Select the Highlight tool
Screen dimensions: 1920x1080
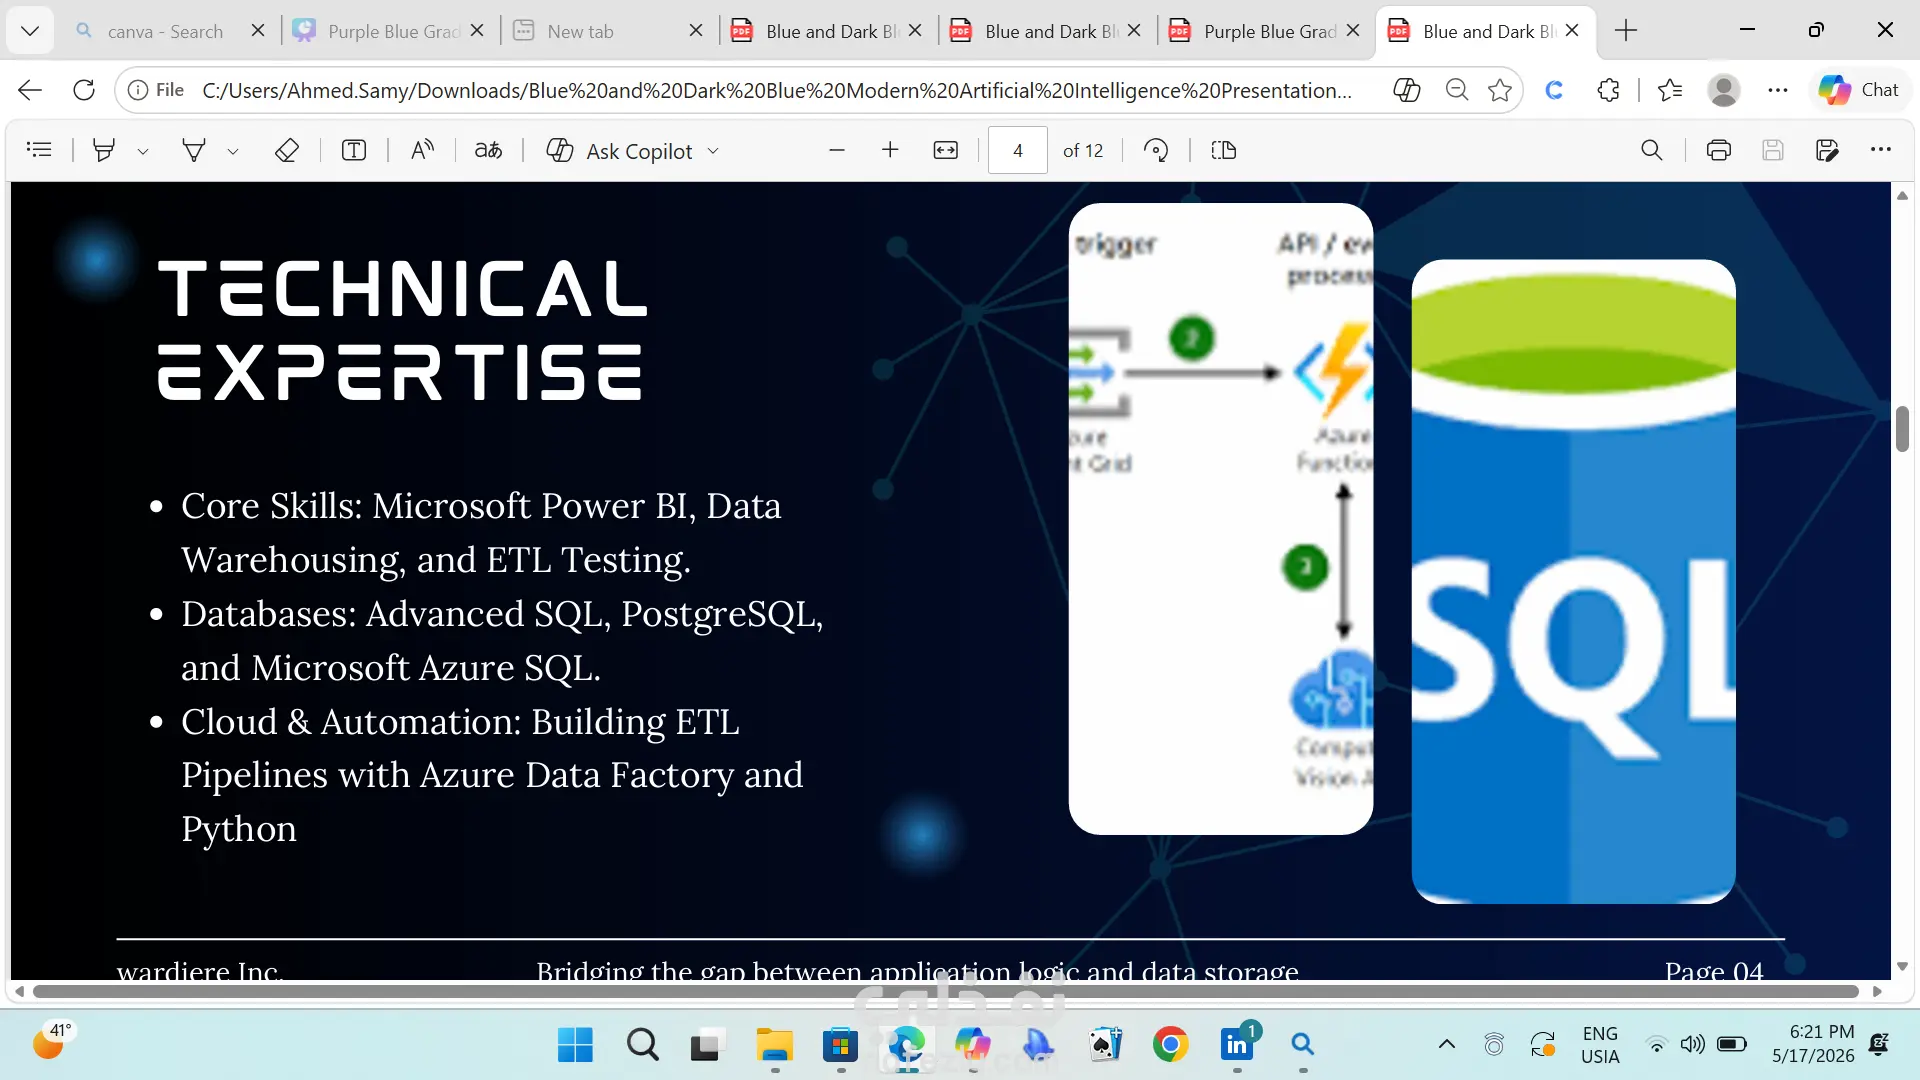[x=103, y=150]
